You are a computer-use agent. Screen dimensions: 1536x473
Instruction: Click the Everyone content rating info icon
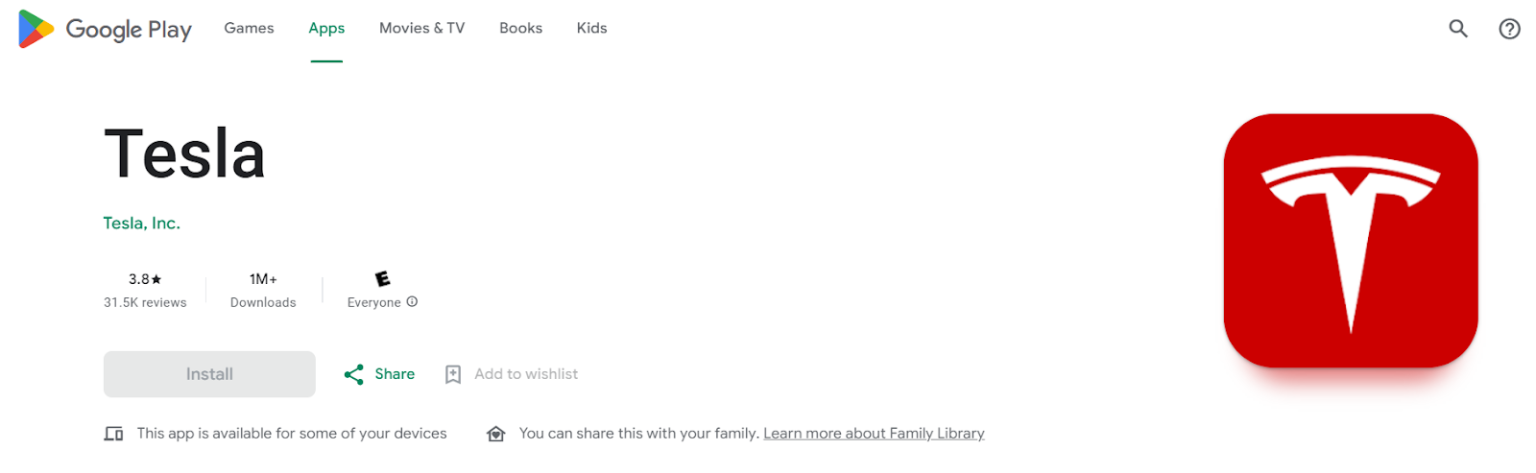click(x=412, y=302)
